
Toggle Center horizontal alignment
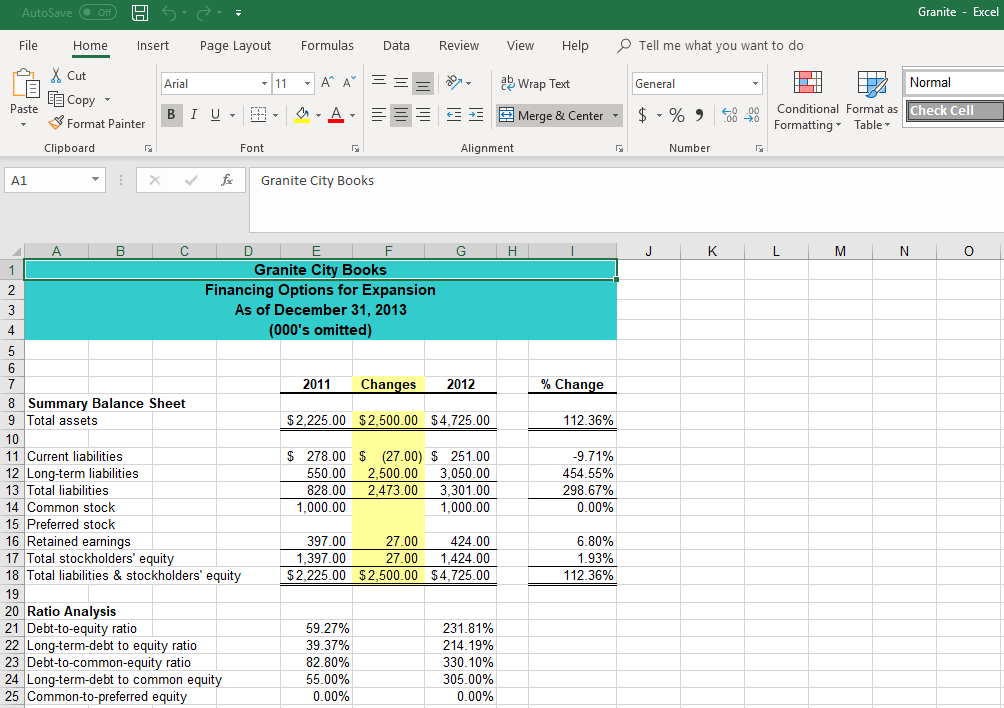point(401,115)
